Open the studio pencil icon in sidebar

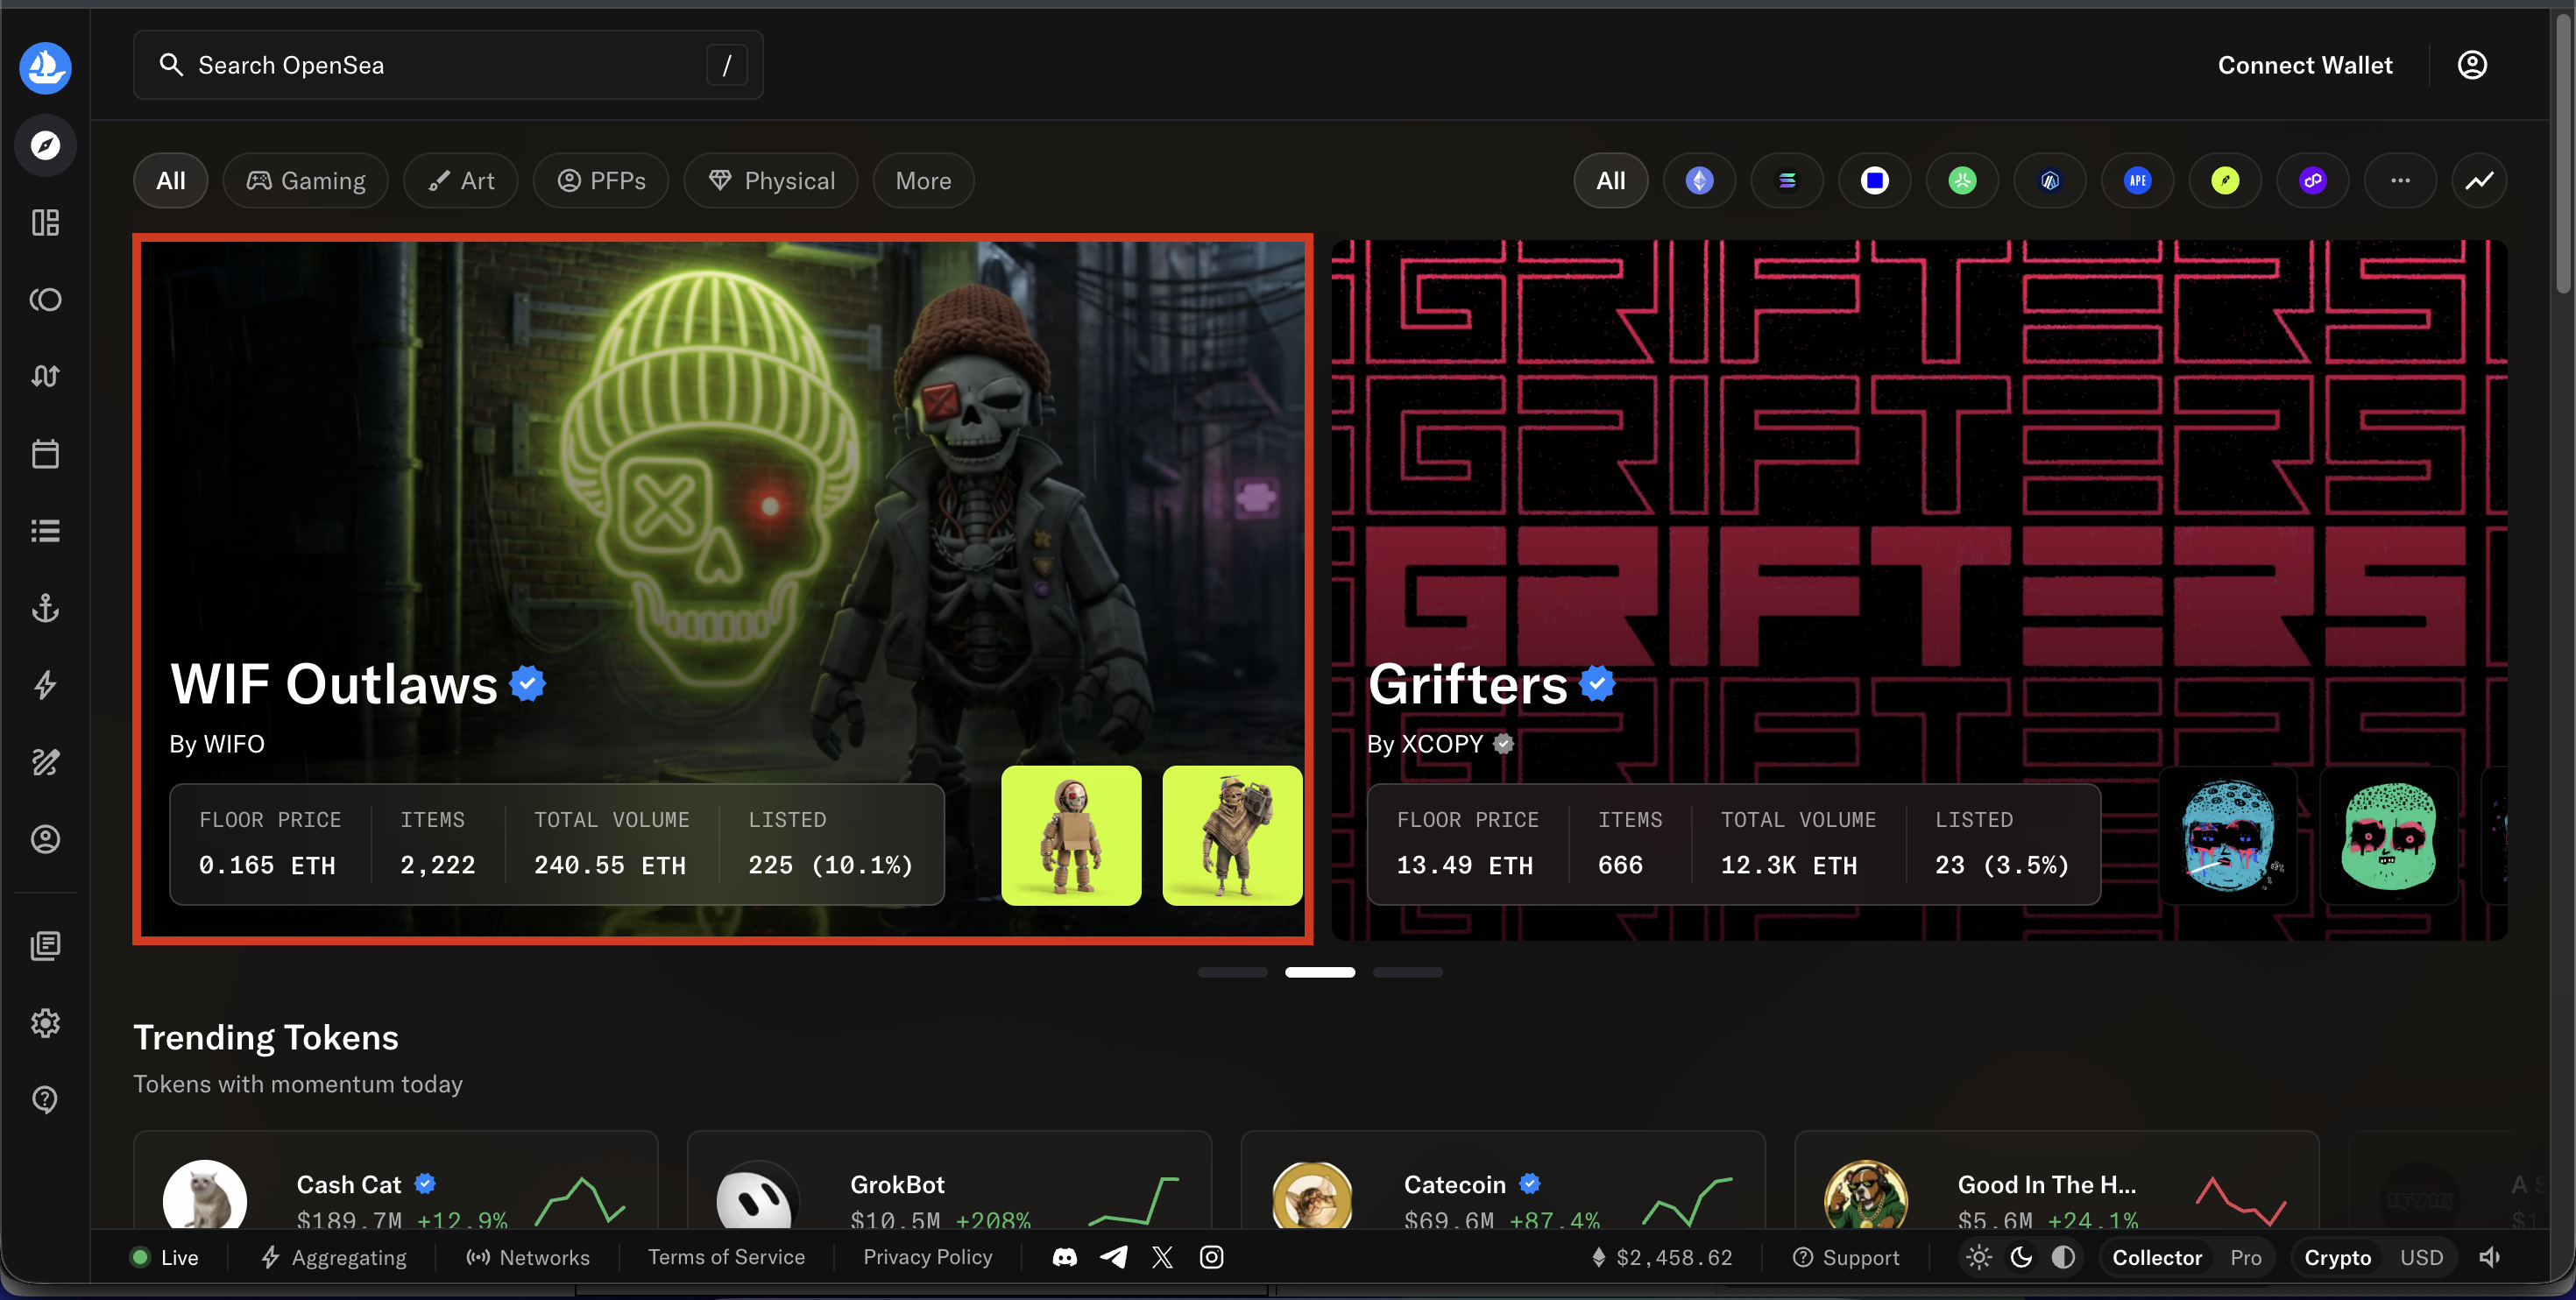(x=45, y=762)
